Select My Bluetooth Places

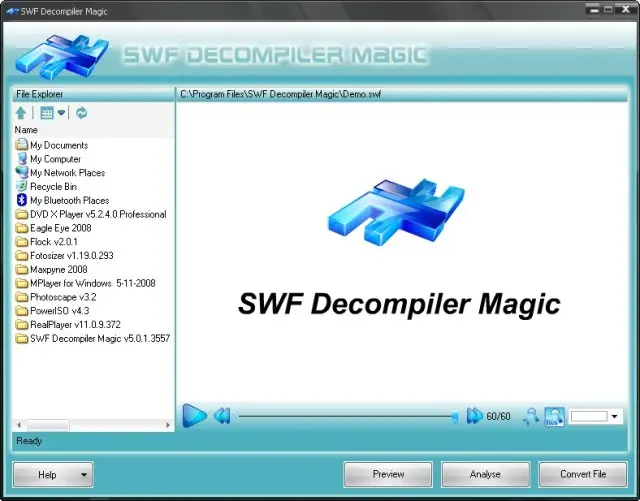coord(62,200)
